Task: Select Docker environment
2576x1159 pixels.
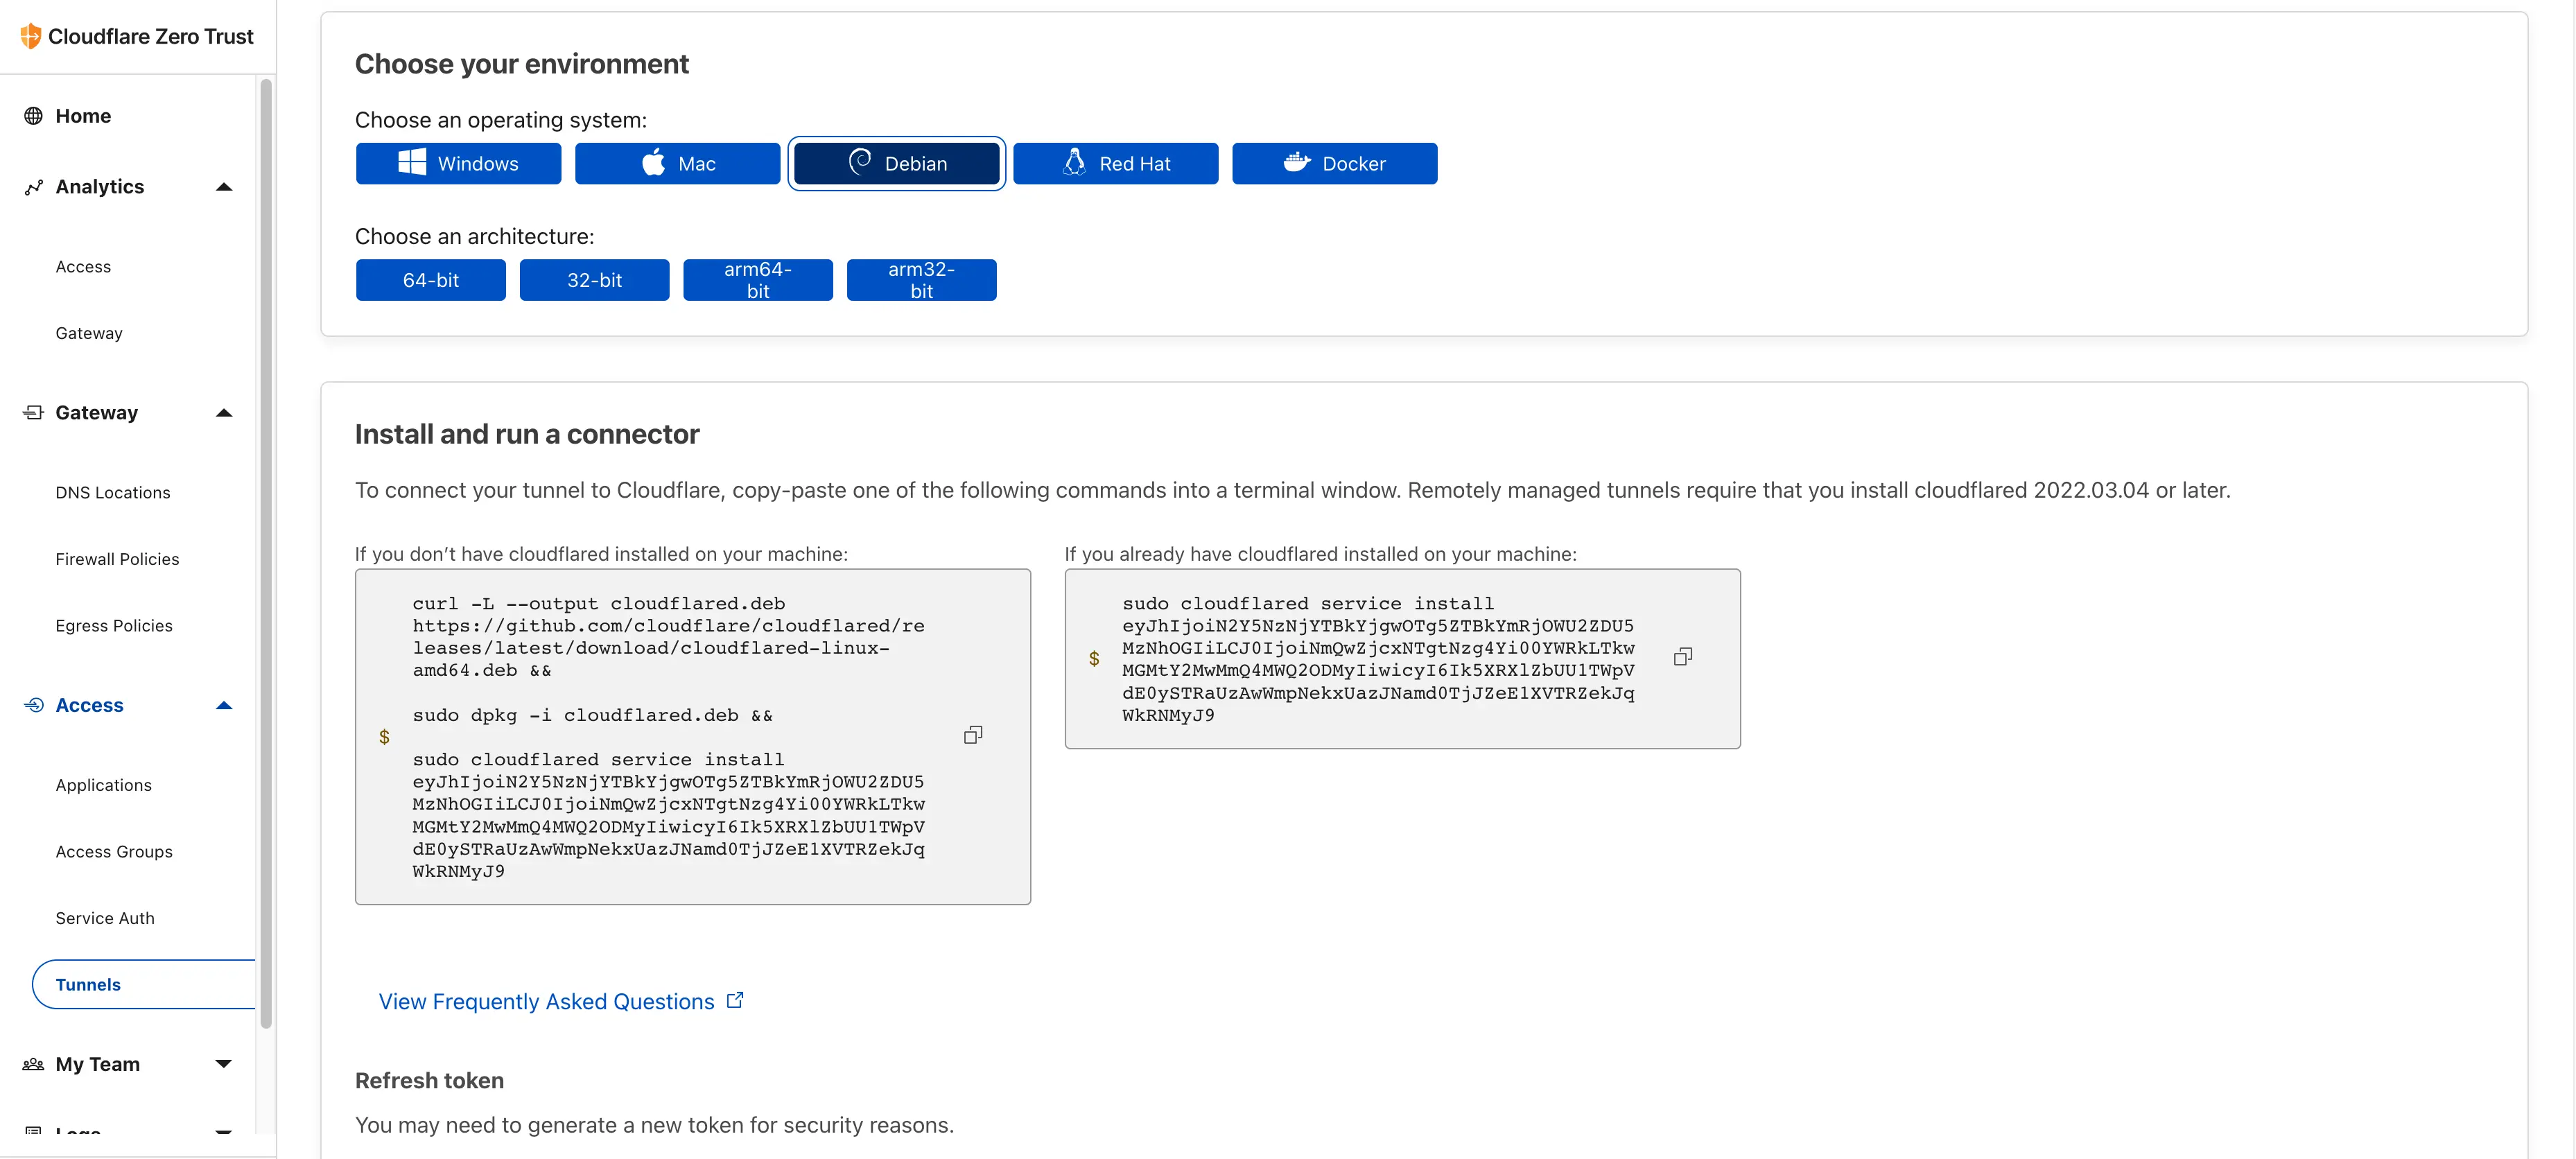Action: pyautogui.click(x=1334, y=163)
